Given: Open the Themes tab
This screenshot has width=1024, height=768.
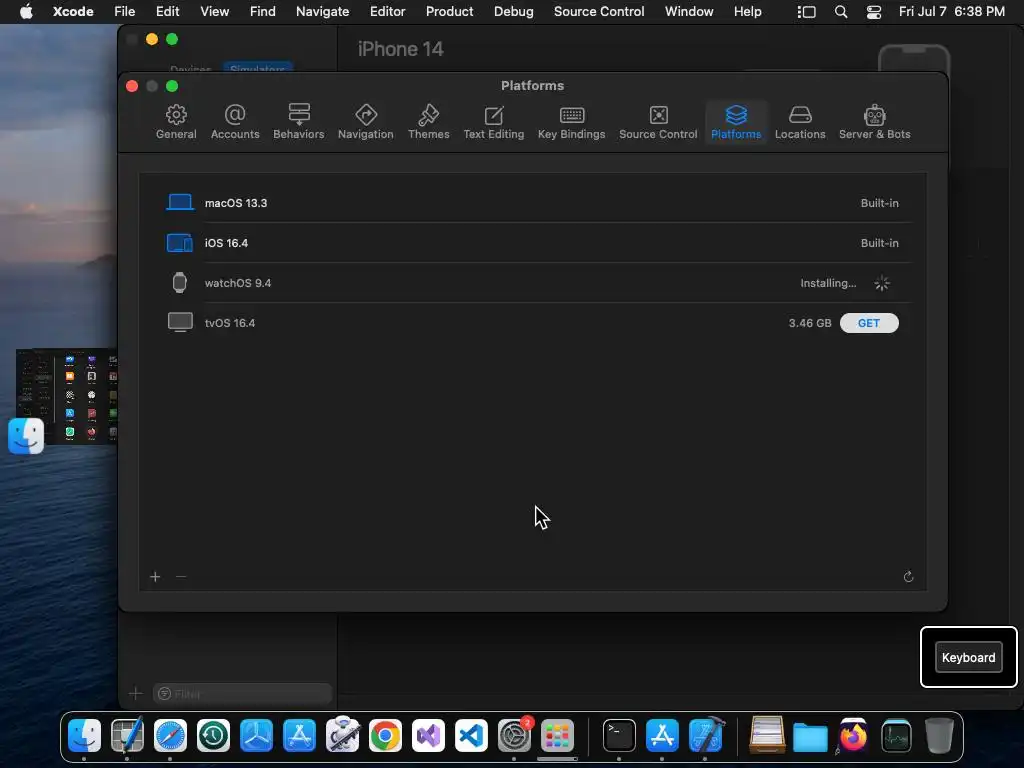Looking at the screenshot, I should (x=428, y=122).
